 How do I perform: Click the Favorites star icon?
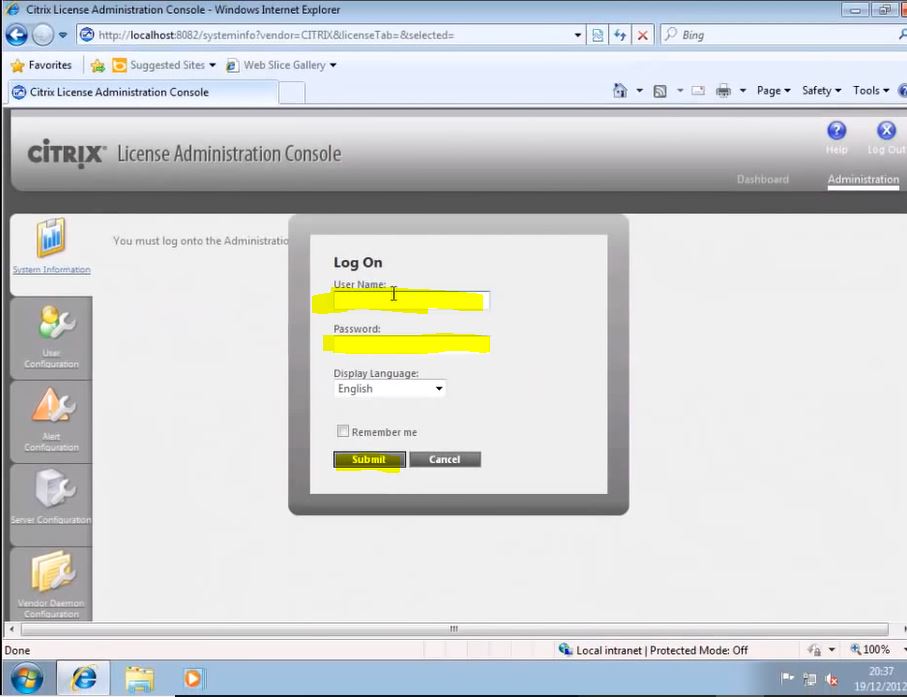(18, 65)
